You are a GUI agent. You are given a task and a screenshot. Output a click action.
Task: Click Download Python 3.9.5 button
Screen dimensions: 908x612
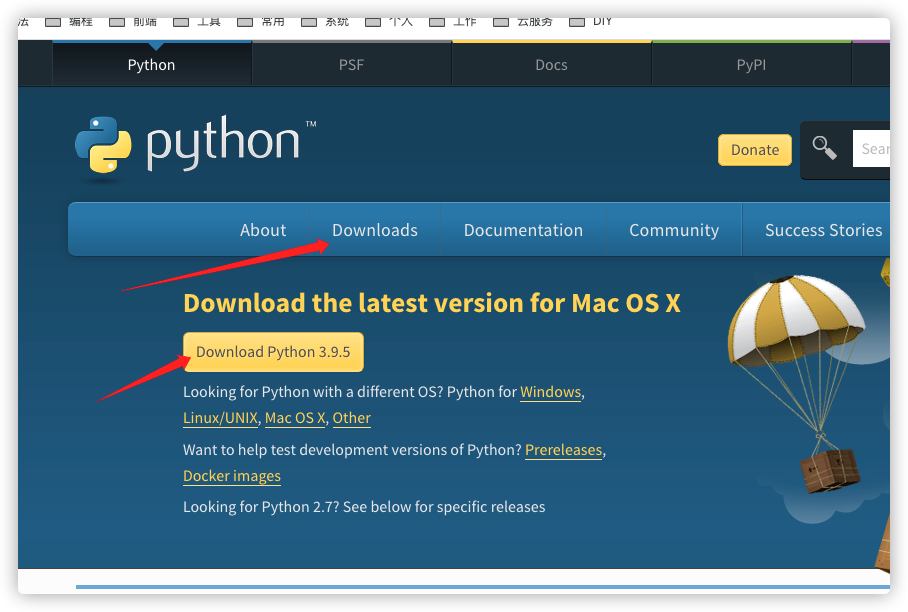[x=273, y=351]
